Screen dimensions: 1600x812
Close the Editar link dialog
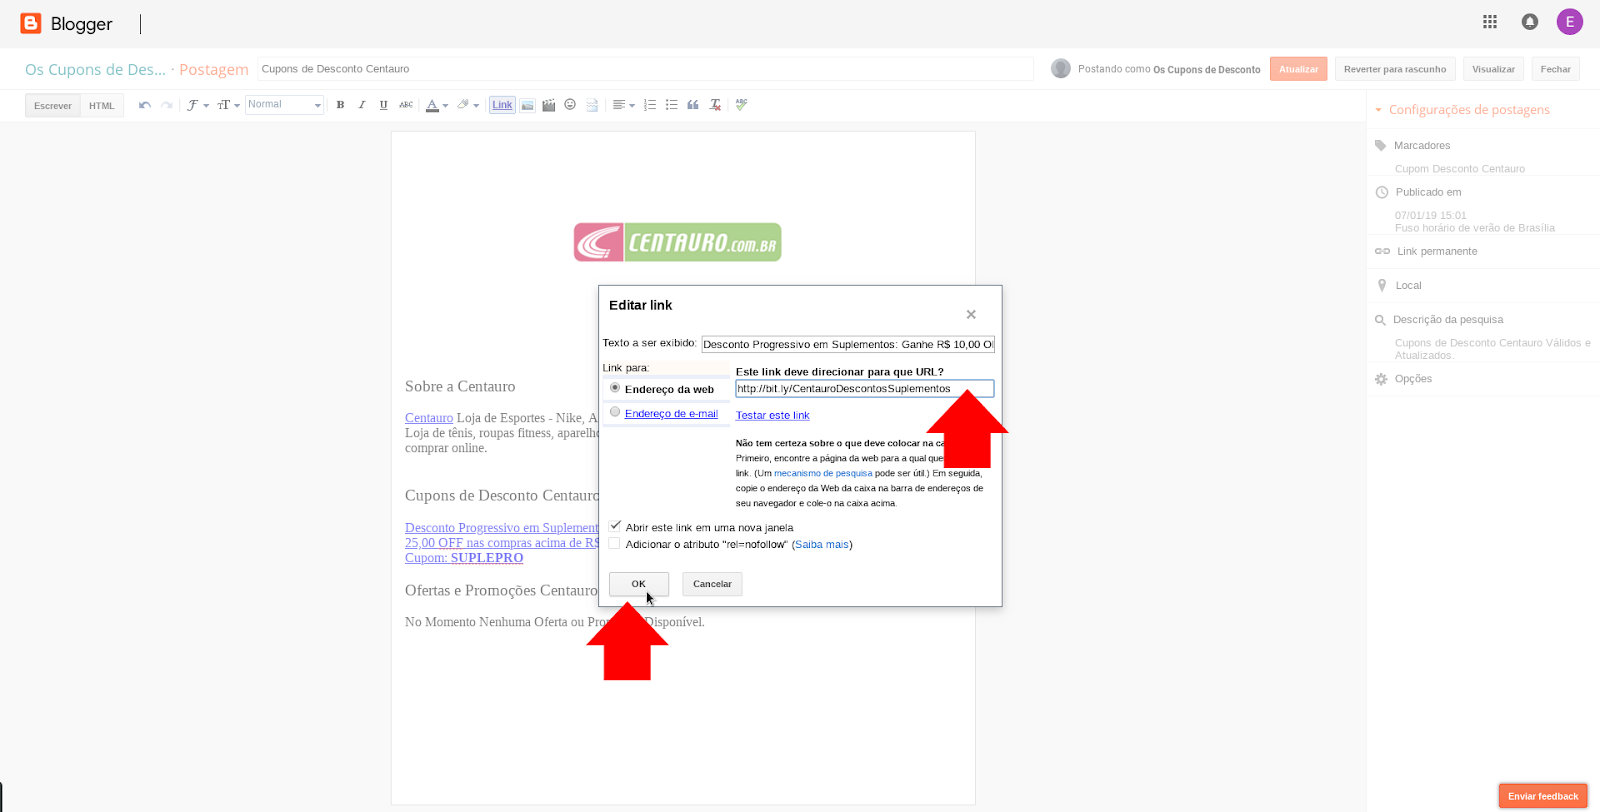971,314
